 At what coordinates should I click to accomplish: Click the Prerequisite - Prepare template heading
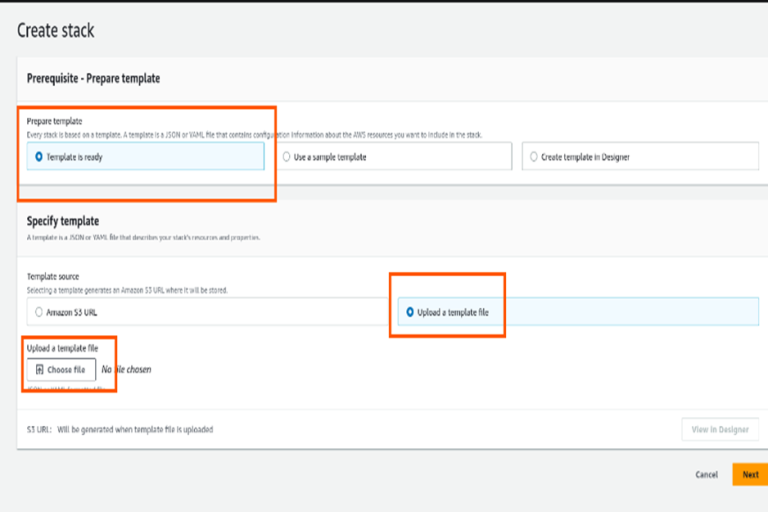tap(93, 78)
